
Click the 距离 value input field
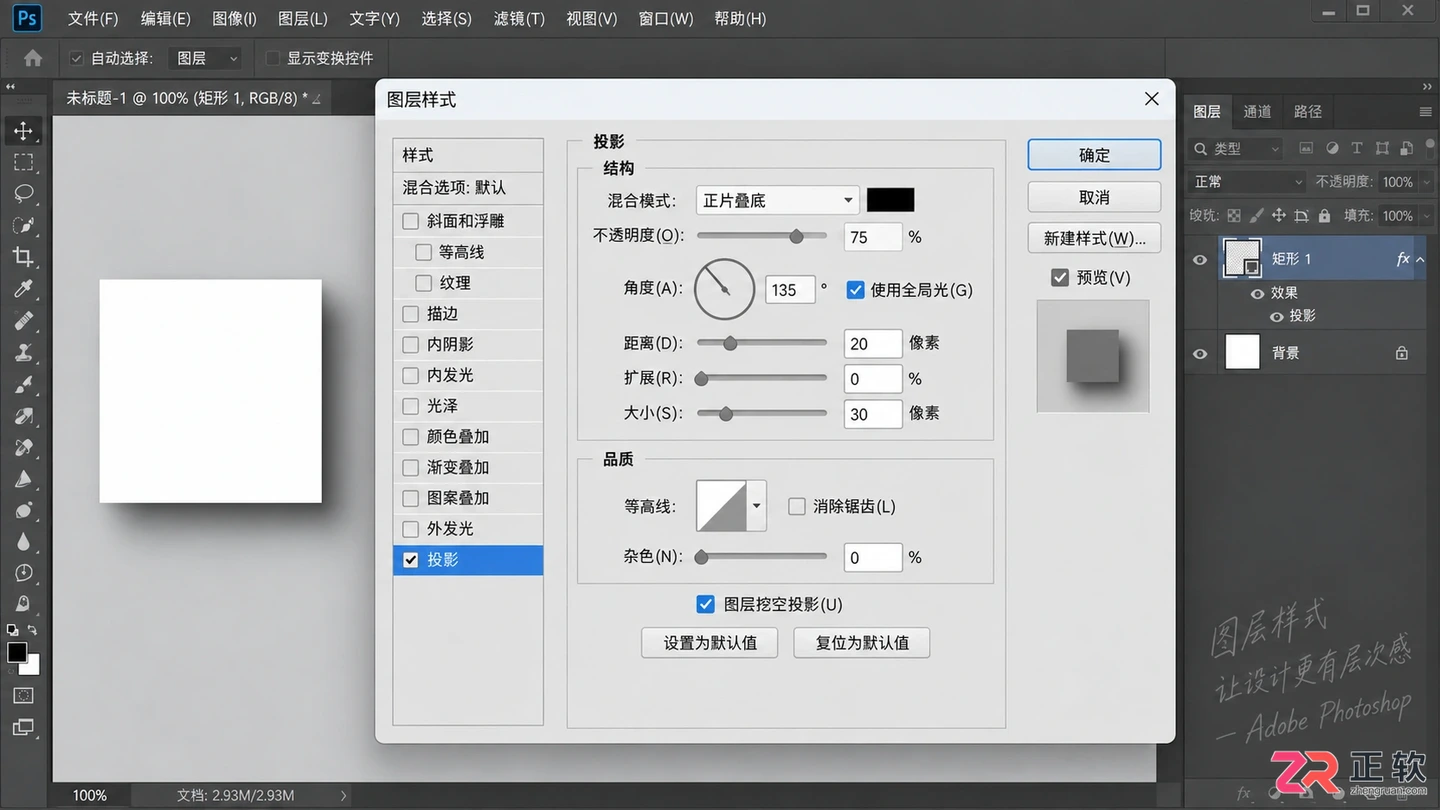(873, 344)
